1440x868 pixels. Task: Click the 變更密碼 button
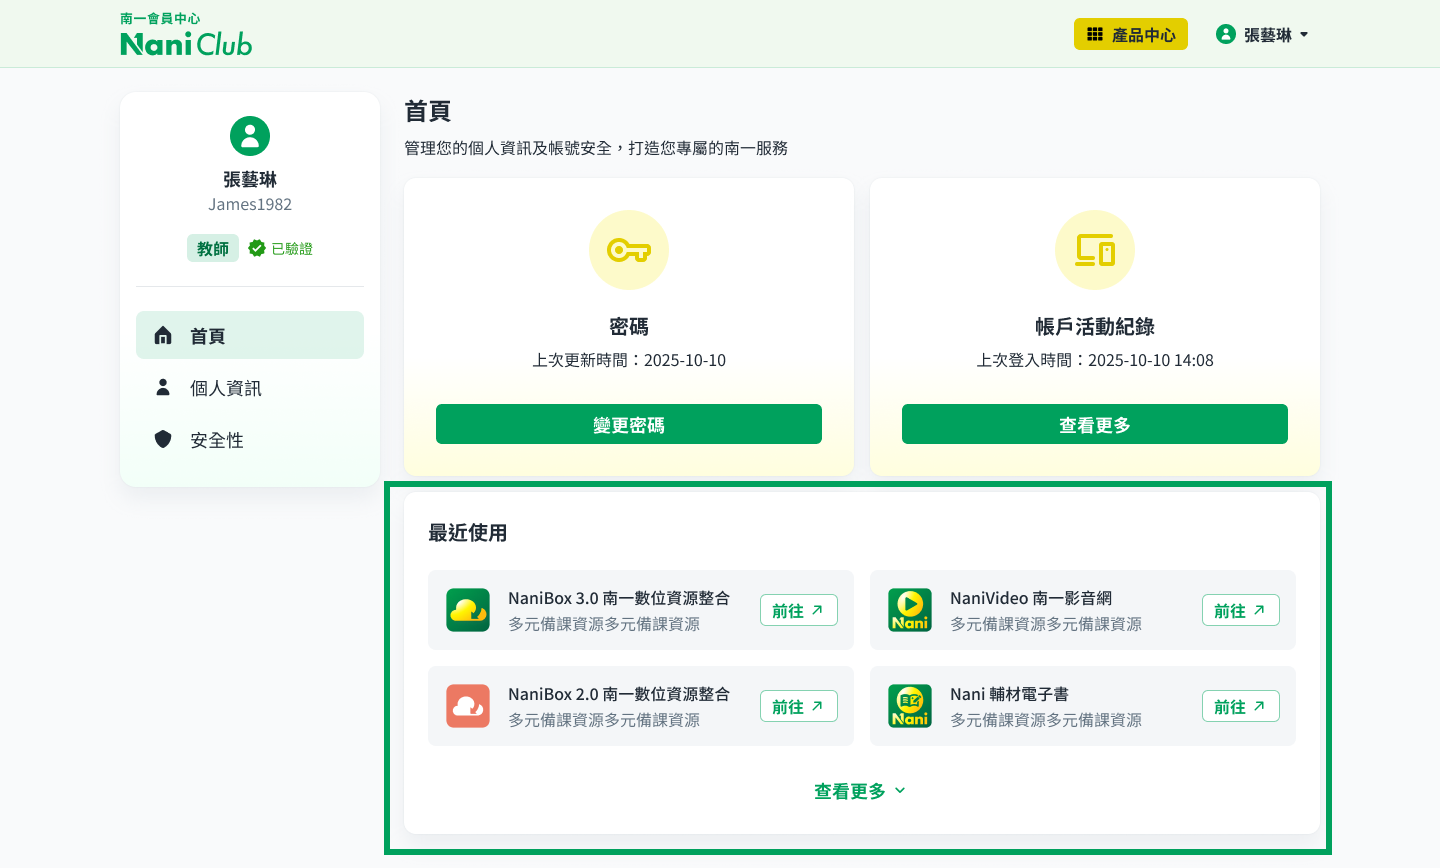pos(629,424)
